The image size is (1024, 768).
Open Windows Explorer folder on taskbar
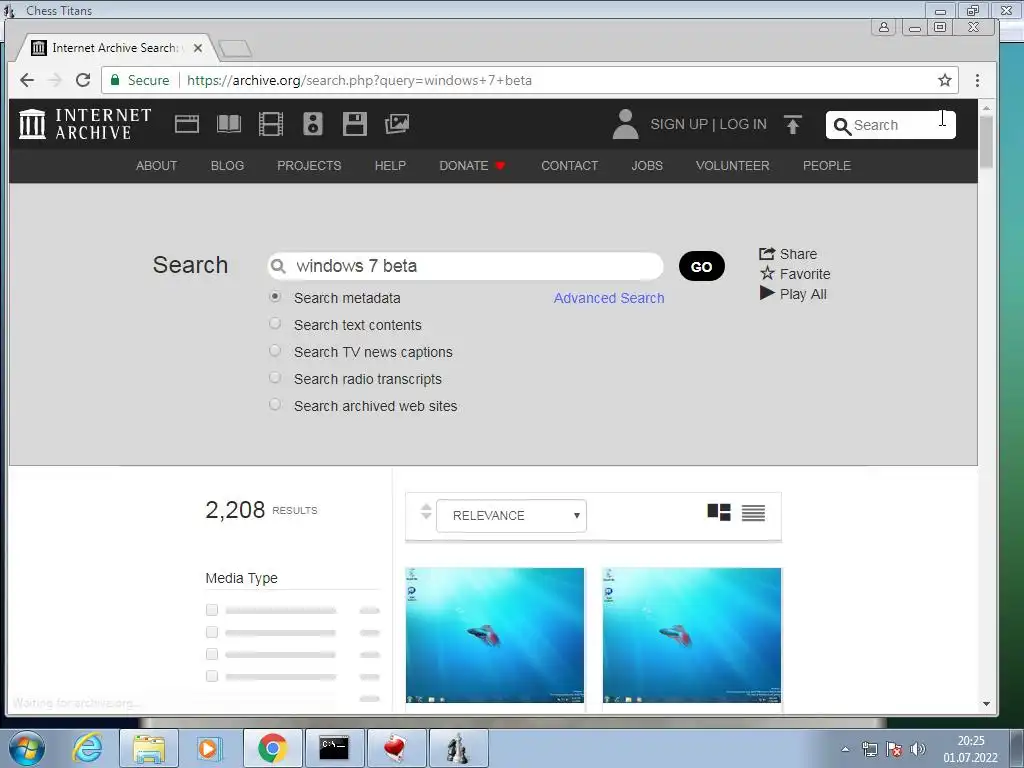(x=148, y=748)
